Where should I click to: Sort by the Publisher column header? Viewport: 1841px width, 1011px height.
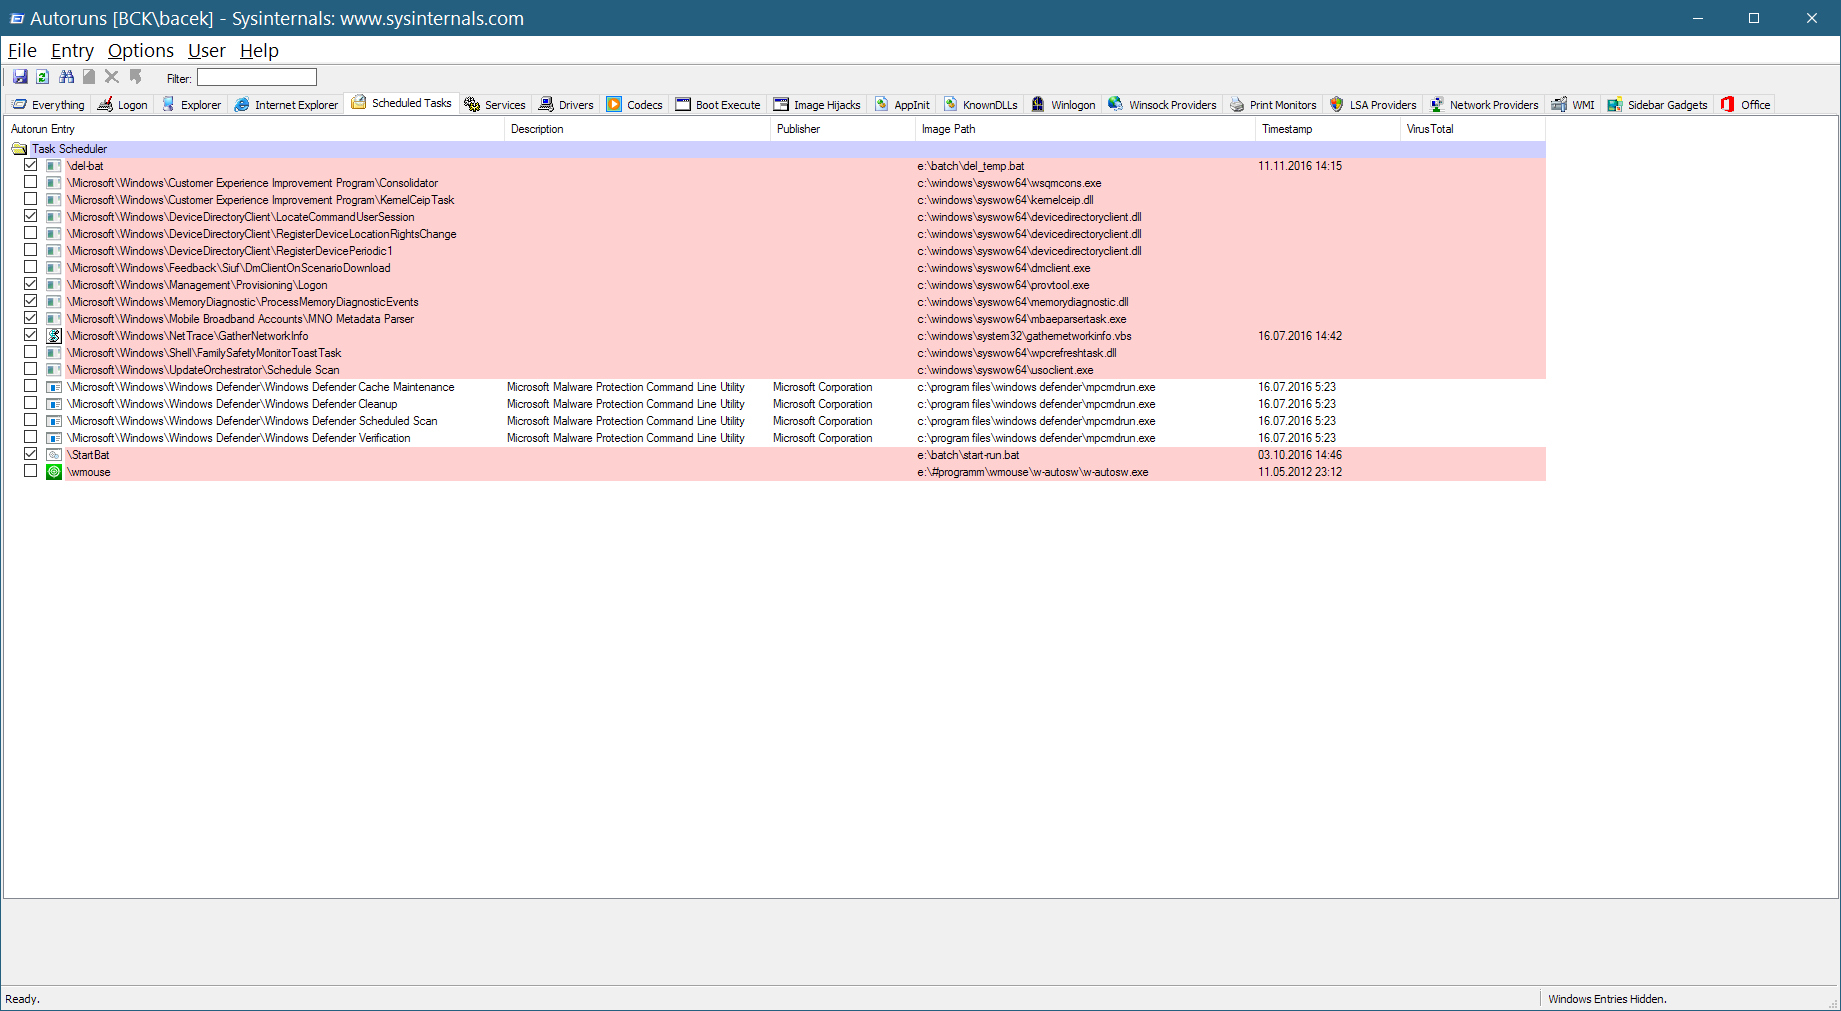click(x=843, y=129)
